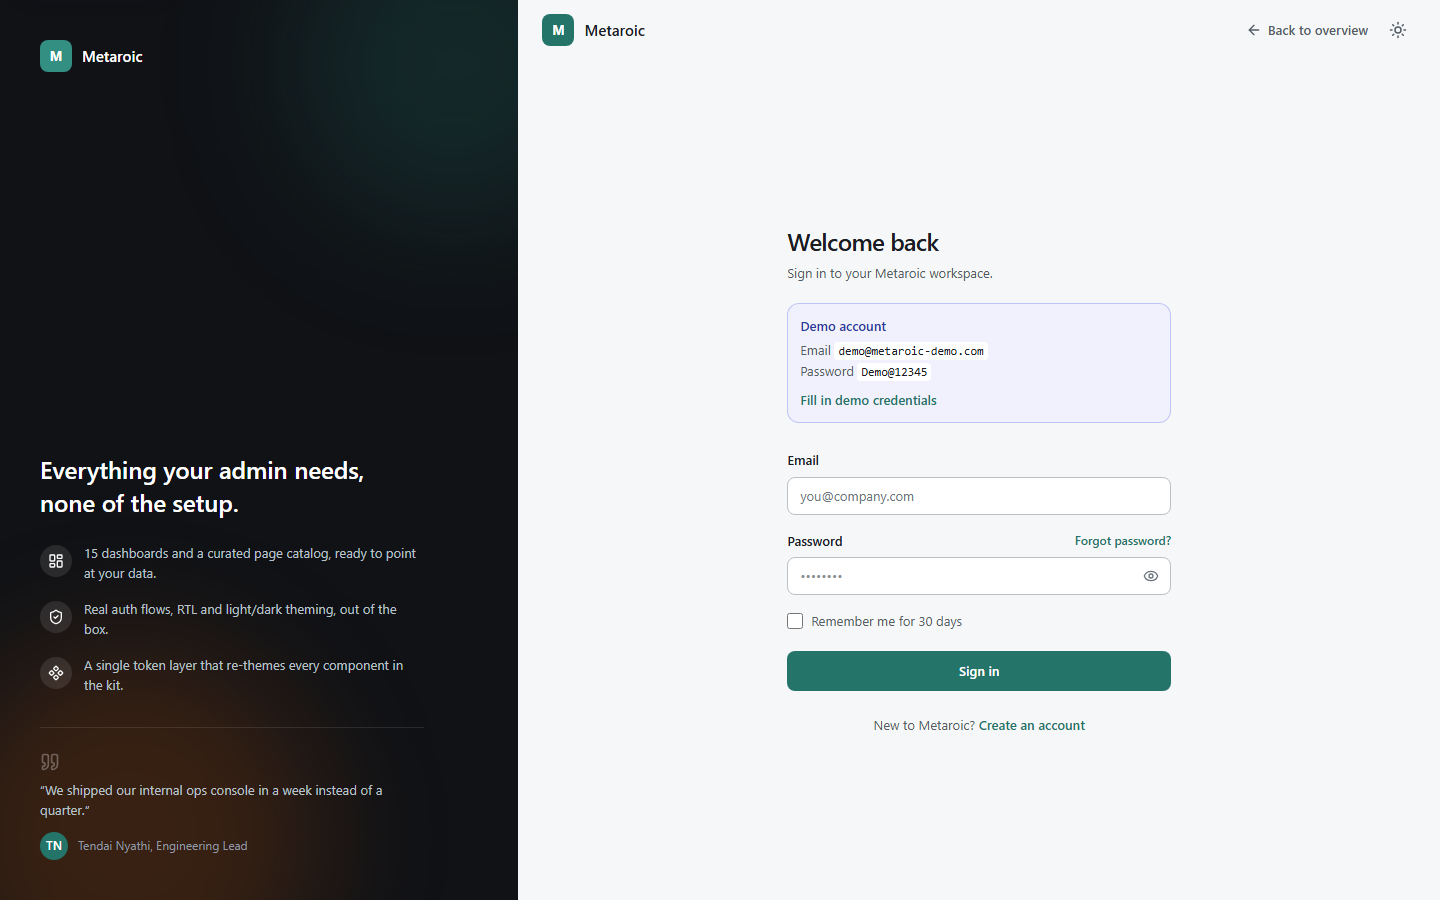Viewport: 1440px width, 900px height.
Task: Click the "New to Metaroic?" text
Action: click(924, 726)
